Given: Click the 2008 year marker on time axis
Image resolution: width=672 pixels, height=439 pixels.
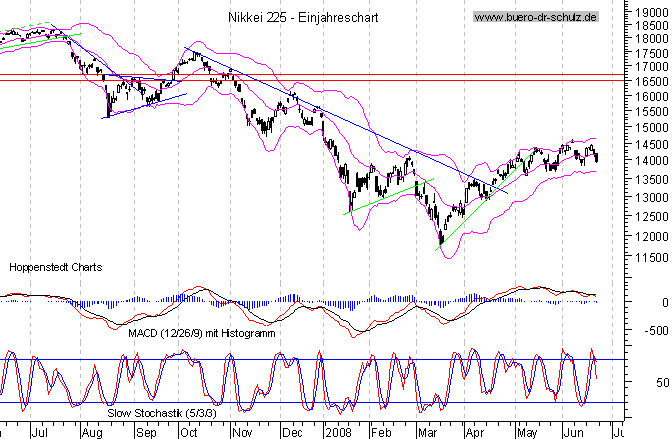Looking at the screenshot, I should click(x=335, y=431).
